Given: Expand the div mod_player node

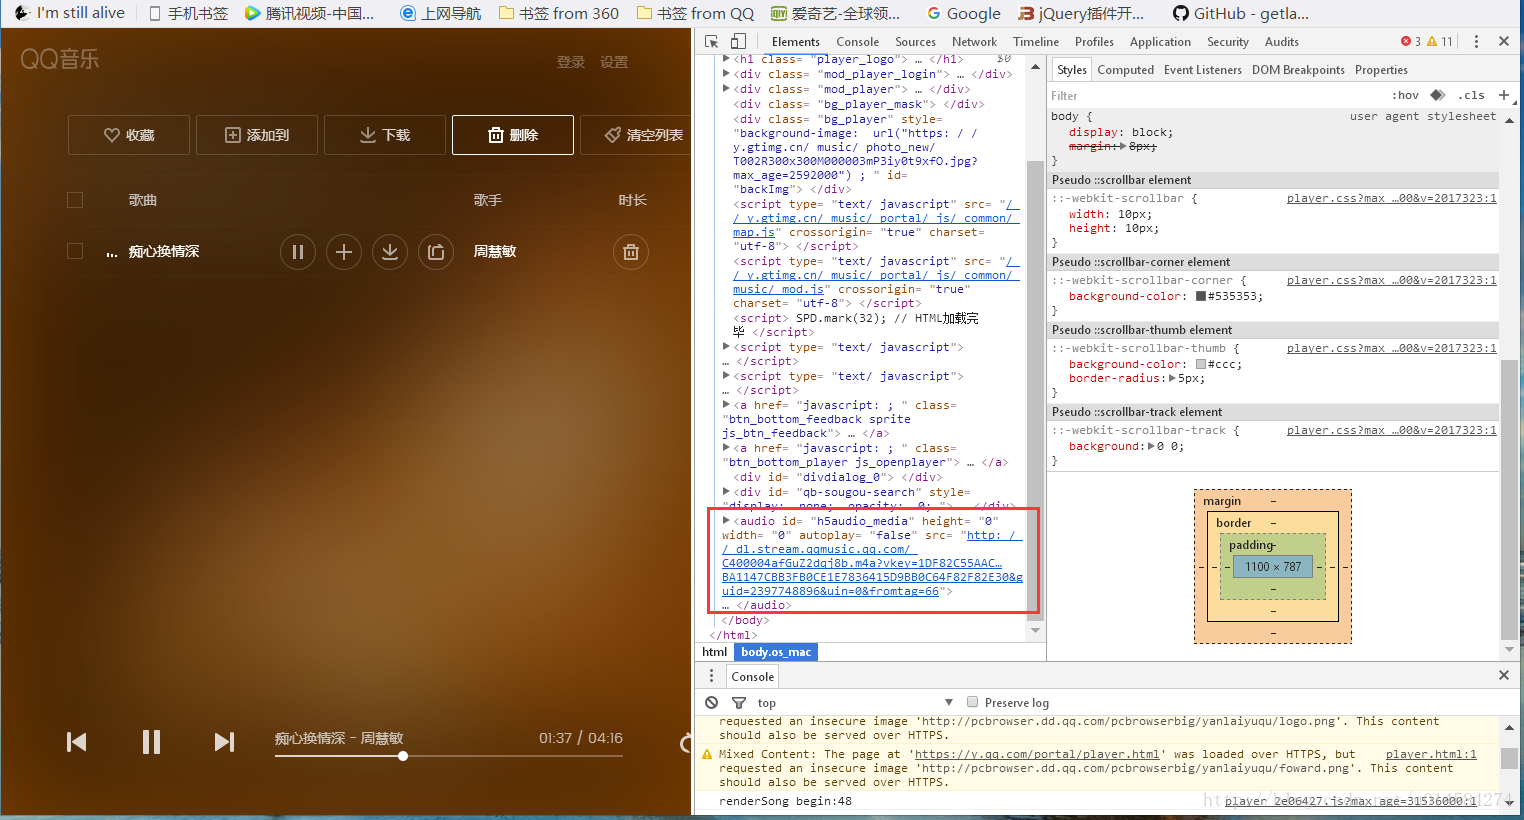Looking at the screenshot, I should [726, 89].
